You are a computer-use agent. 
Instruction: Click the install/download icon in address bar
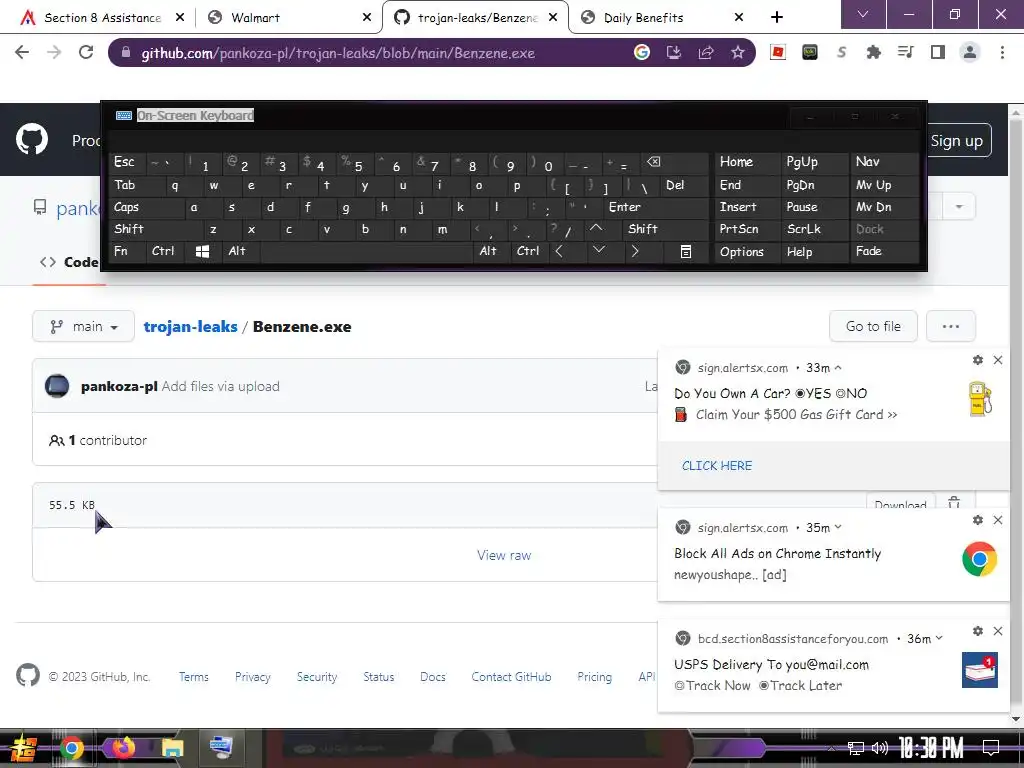674,53
